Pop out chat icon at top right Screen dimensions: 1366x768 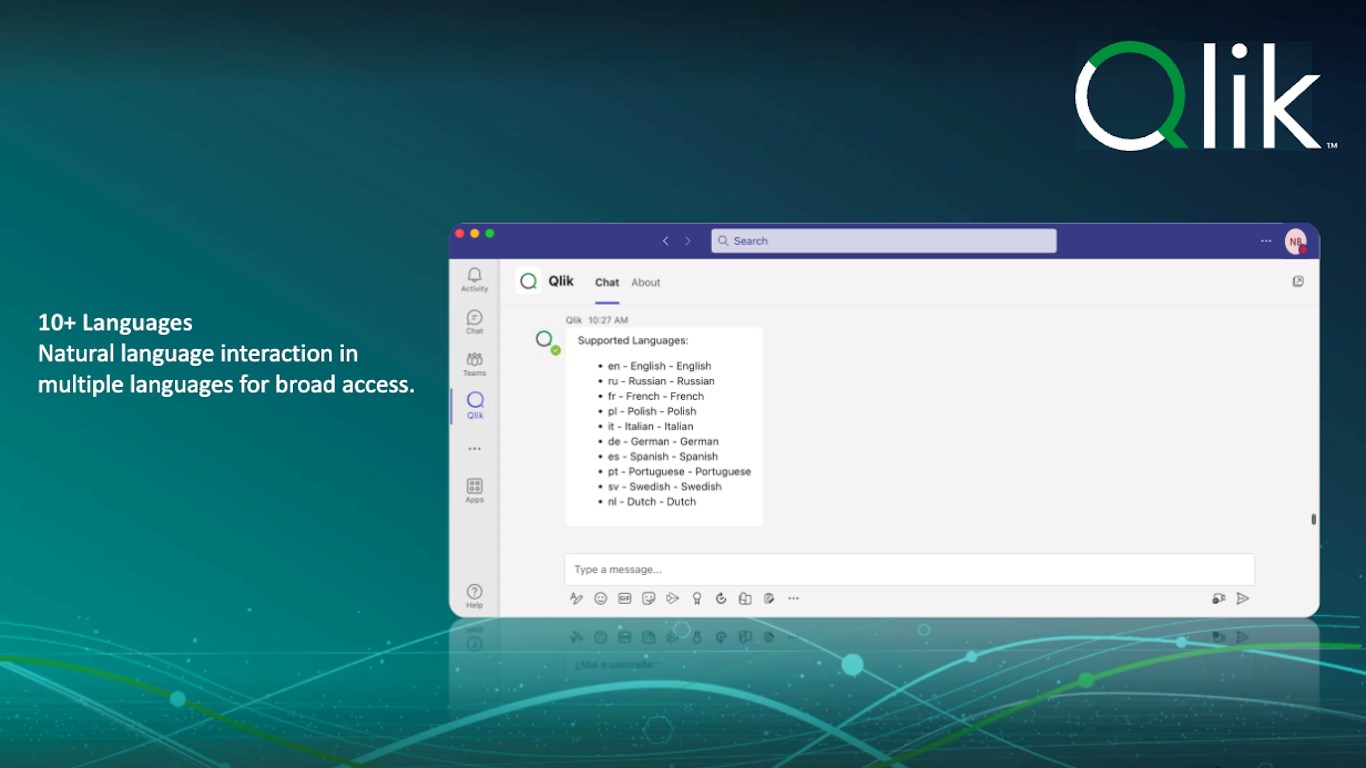pyautogui.click(x=1298, y=282)
